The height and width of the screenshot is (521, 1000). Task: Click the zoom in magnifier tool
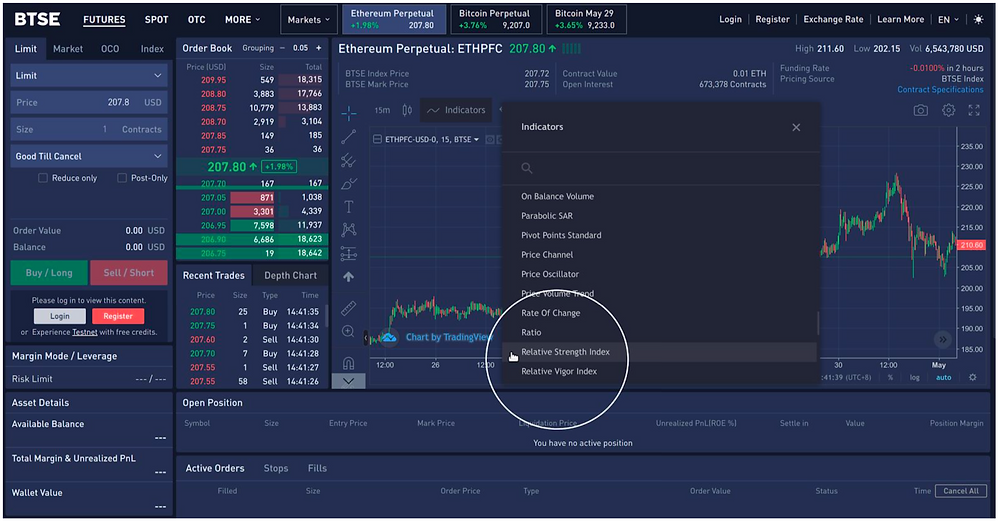(x=349, y=332)
